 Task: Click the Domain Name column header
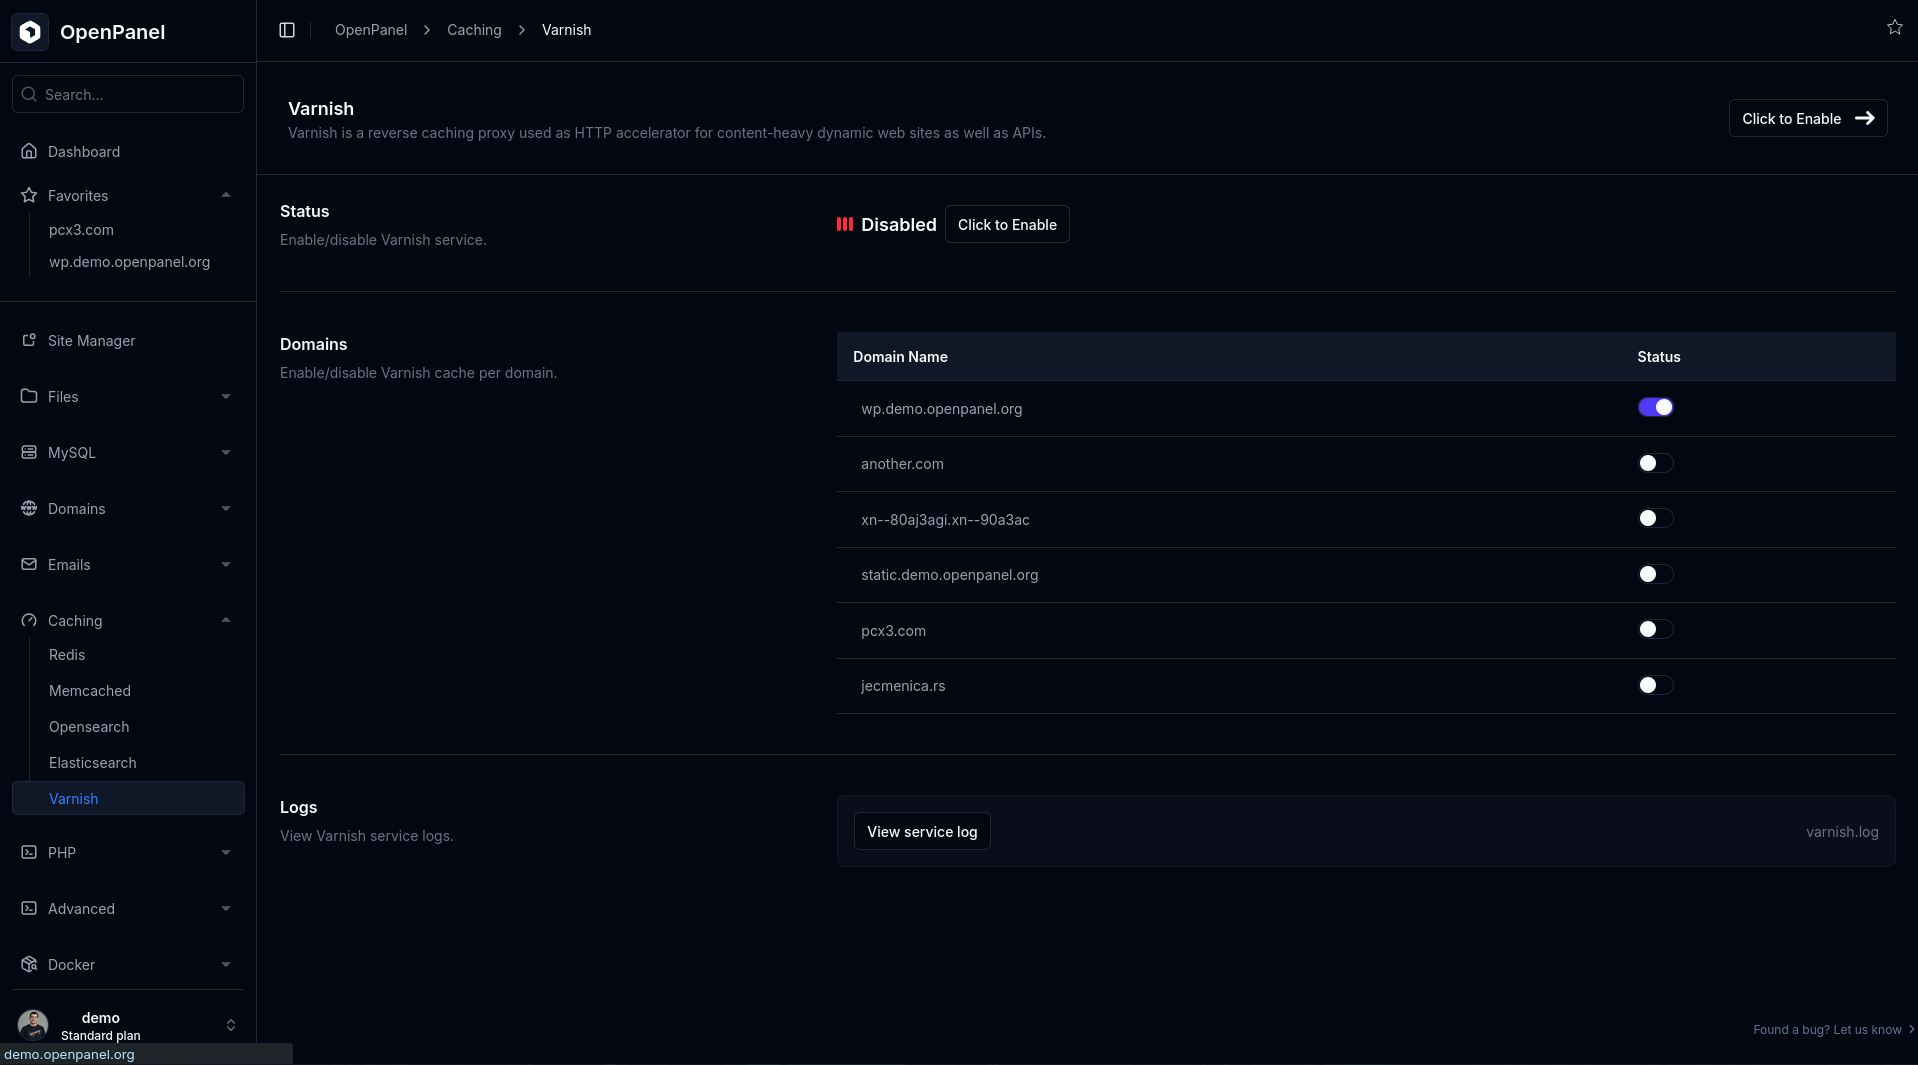coord(900,356)
